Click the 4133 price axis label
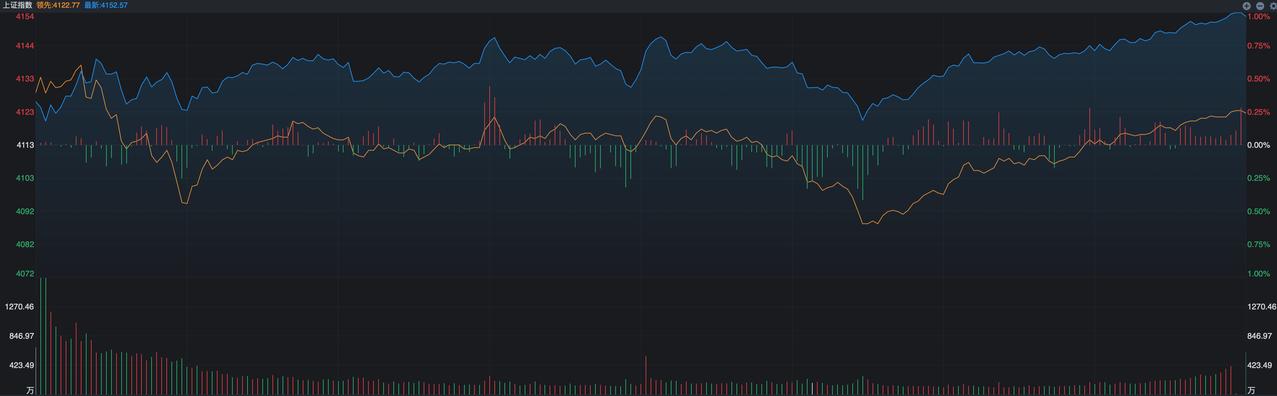The image size is (1277, 396). (x=25, y=79)
